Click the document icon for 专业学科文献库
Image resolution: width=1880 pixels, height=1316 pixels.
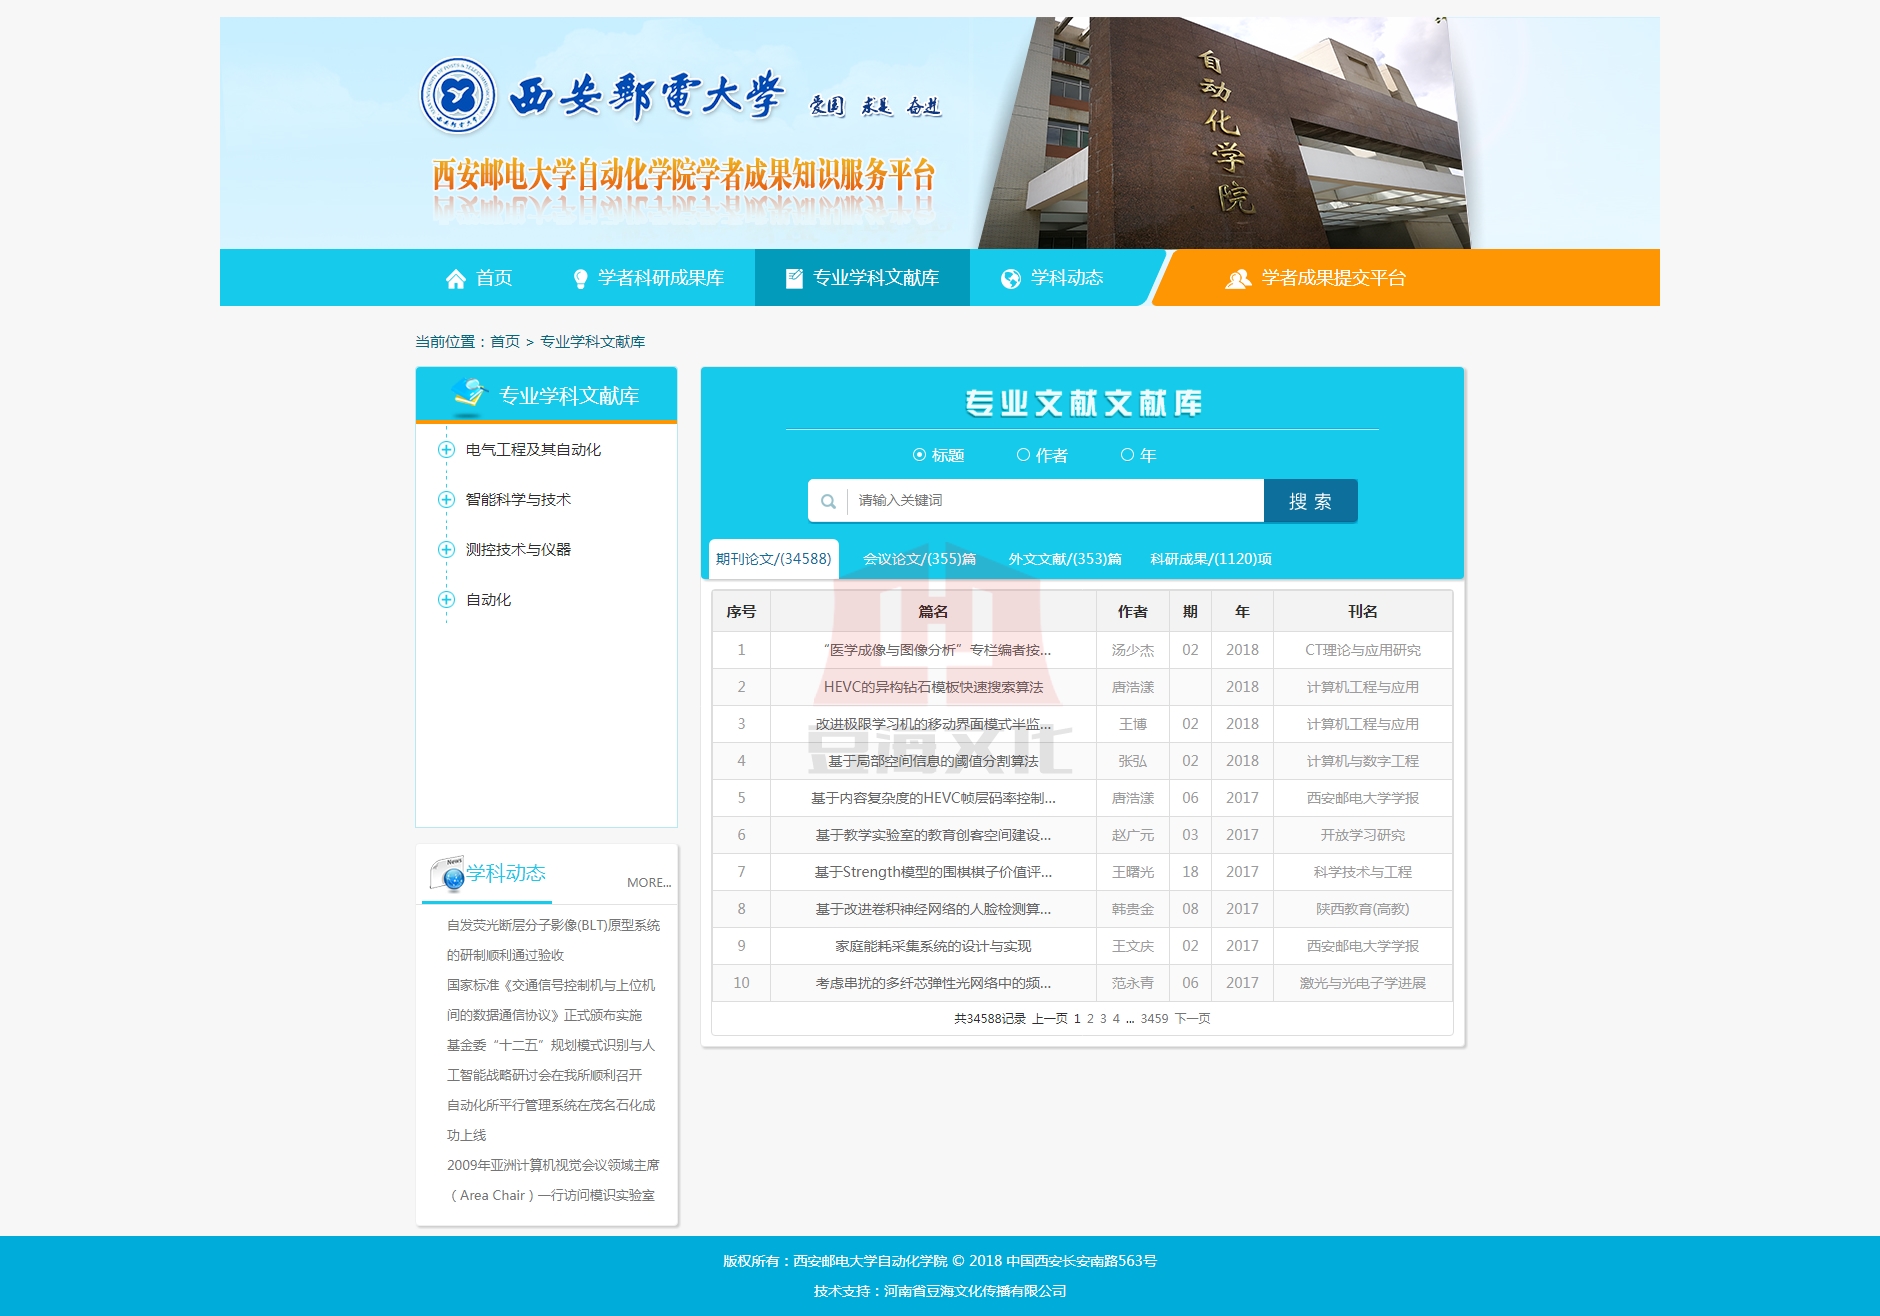coord(794,279)
